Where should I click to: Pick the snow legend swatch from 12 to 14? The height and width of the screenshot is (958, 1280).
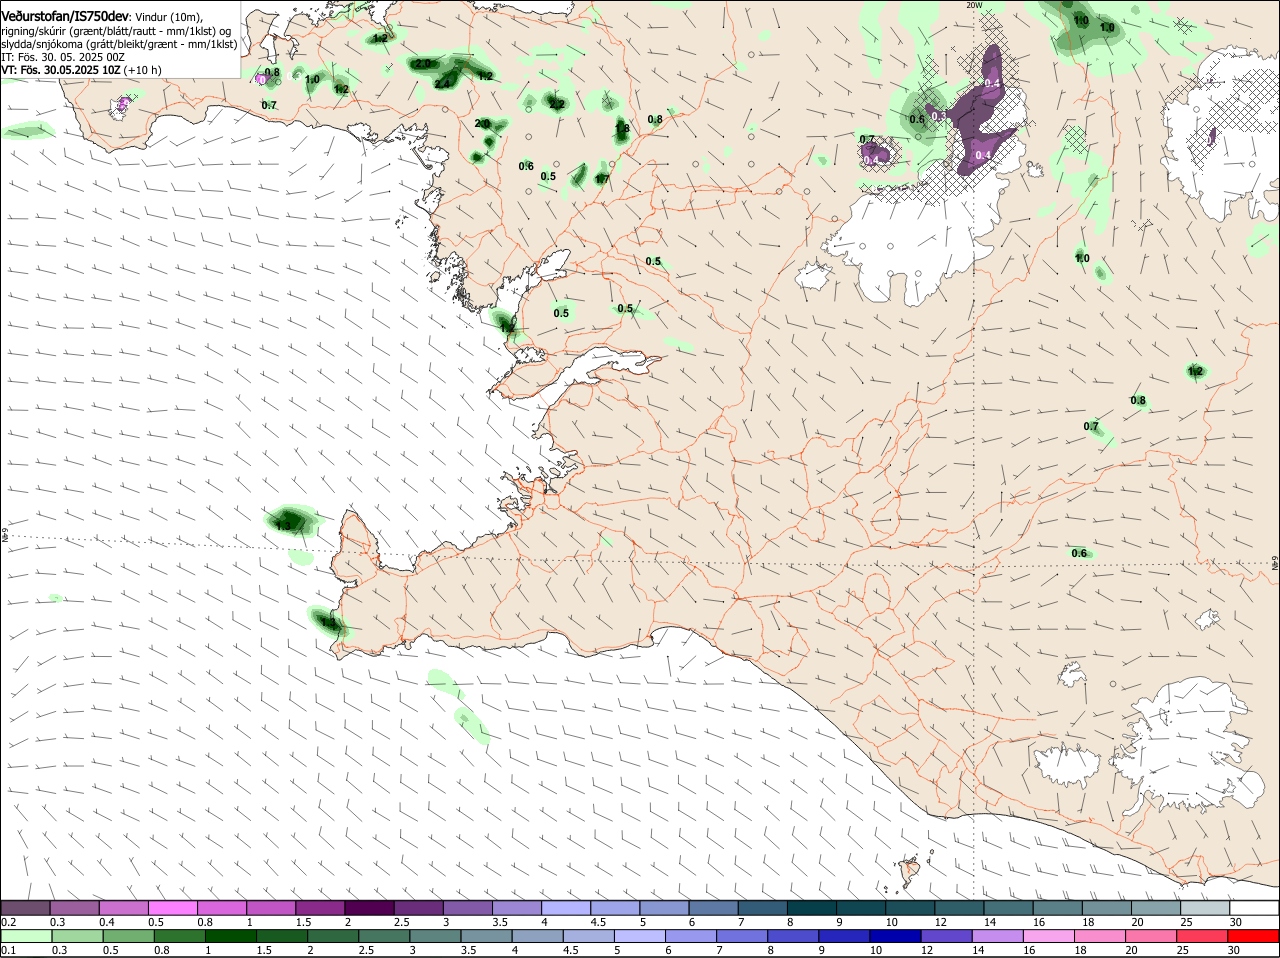tap(957, 907)
